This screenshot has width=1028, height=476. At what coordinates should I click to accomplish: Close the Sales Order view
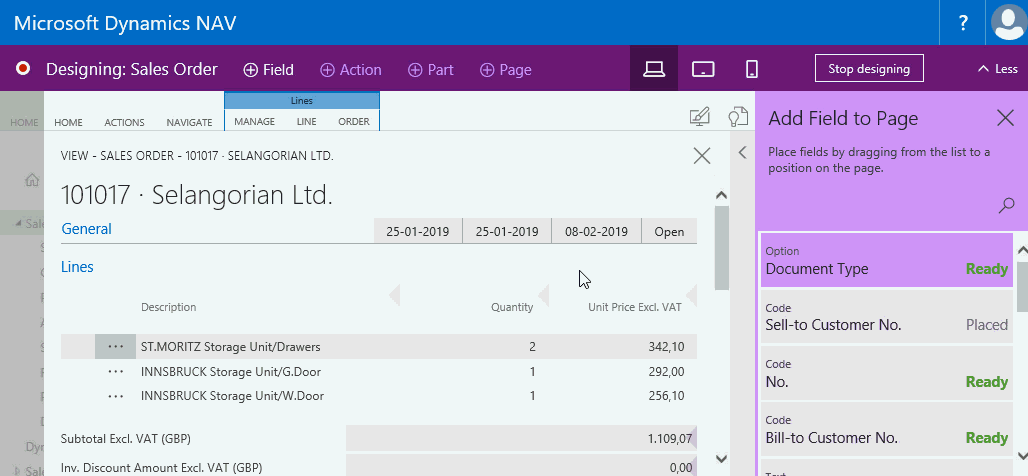[701, 155]
